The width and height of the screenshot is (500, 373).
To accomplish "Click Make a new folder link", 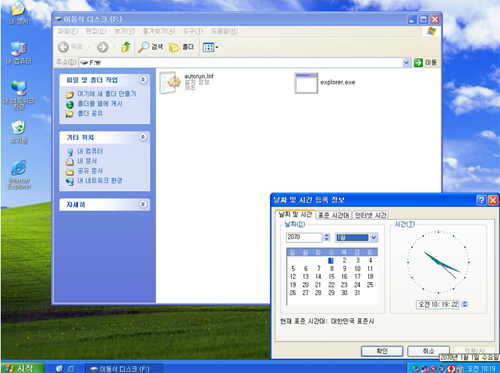I will (x=101, y=94).
